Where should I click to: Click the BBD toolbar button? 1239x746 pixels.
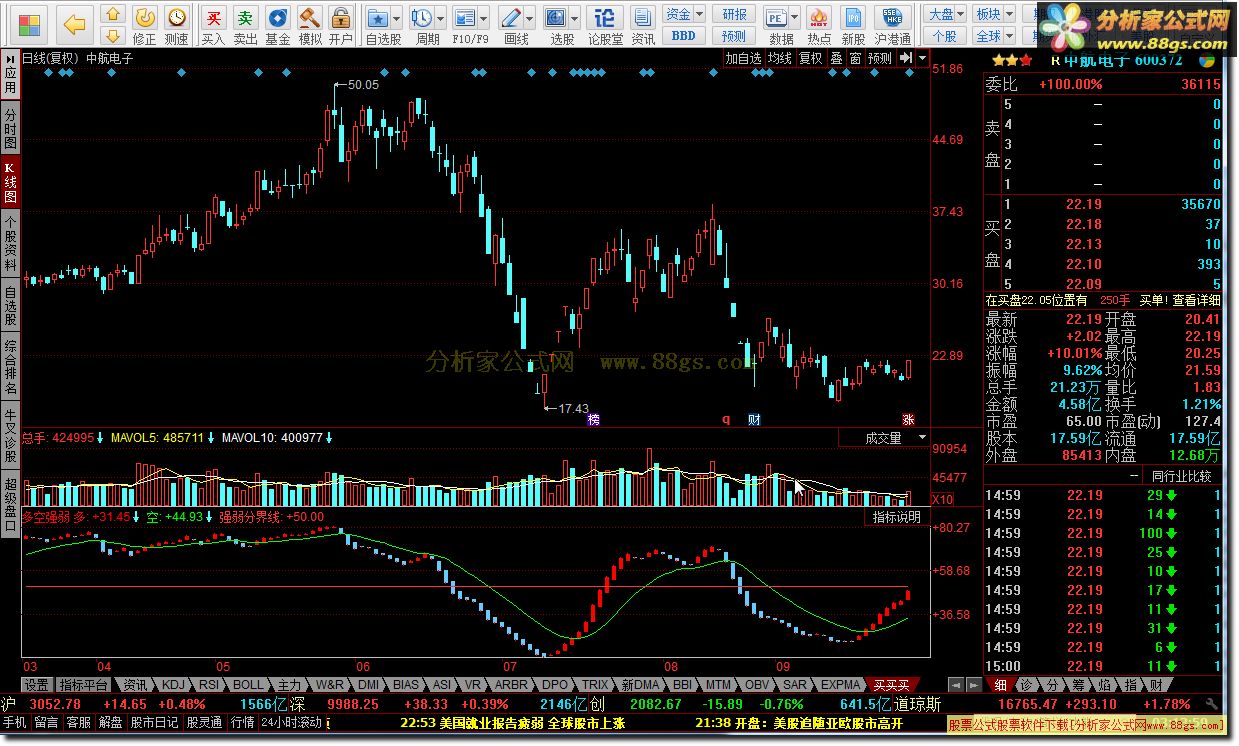(x=683, y=35)
